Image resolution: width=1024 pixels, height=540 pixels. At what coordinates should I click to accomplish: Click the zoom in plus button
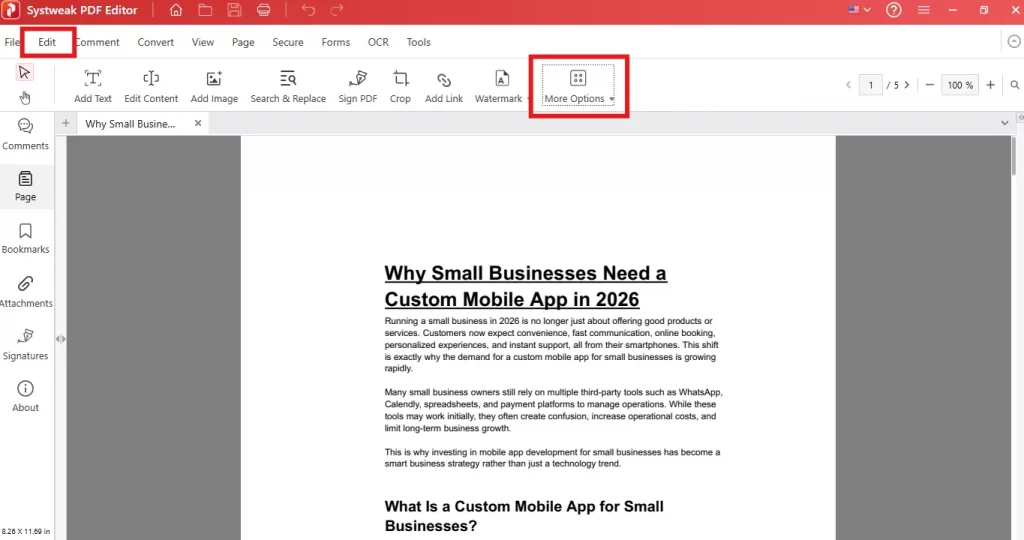tap(991, 85)
